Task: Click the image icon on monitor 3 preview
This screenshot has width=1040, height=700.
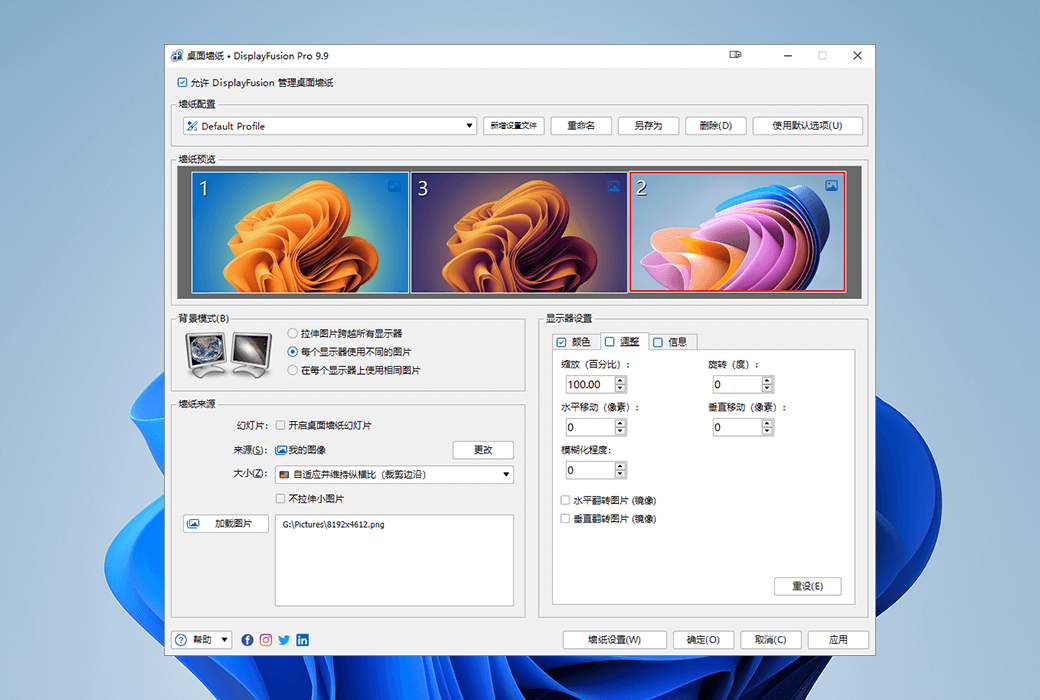Action: 614,186
